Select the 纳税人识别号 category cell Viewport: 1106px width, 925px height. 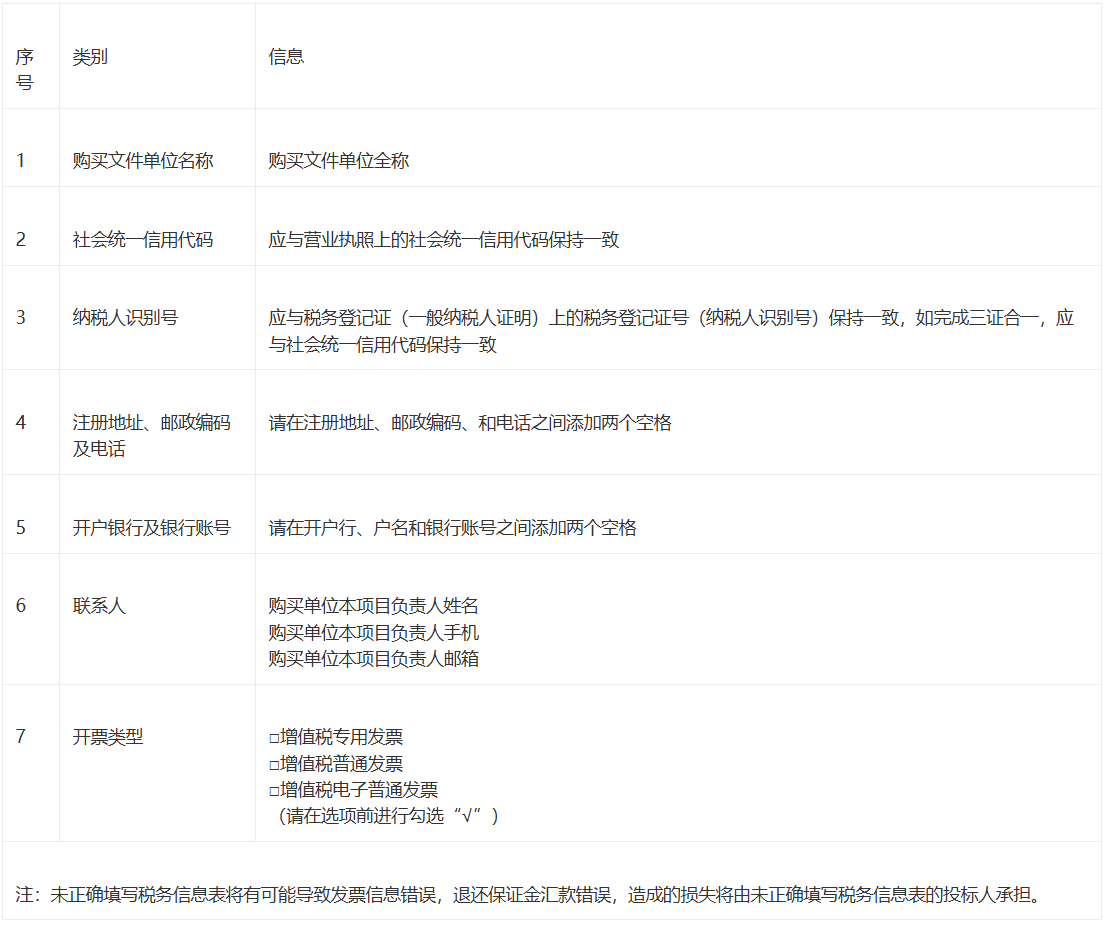point(126,318)
